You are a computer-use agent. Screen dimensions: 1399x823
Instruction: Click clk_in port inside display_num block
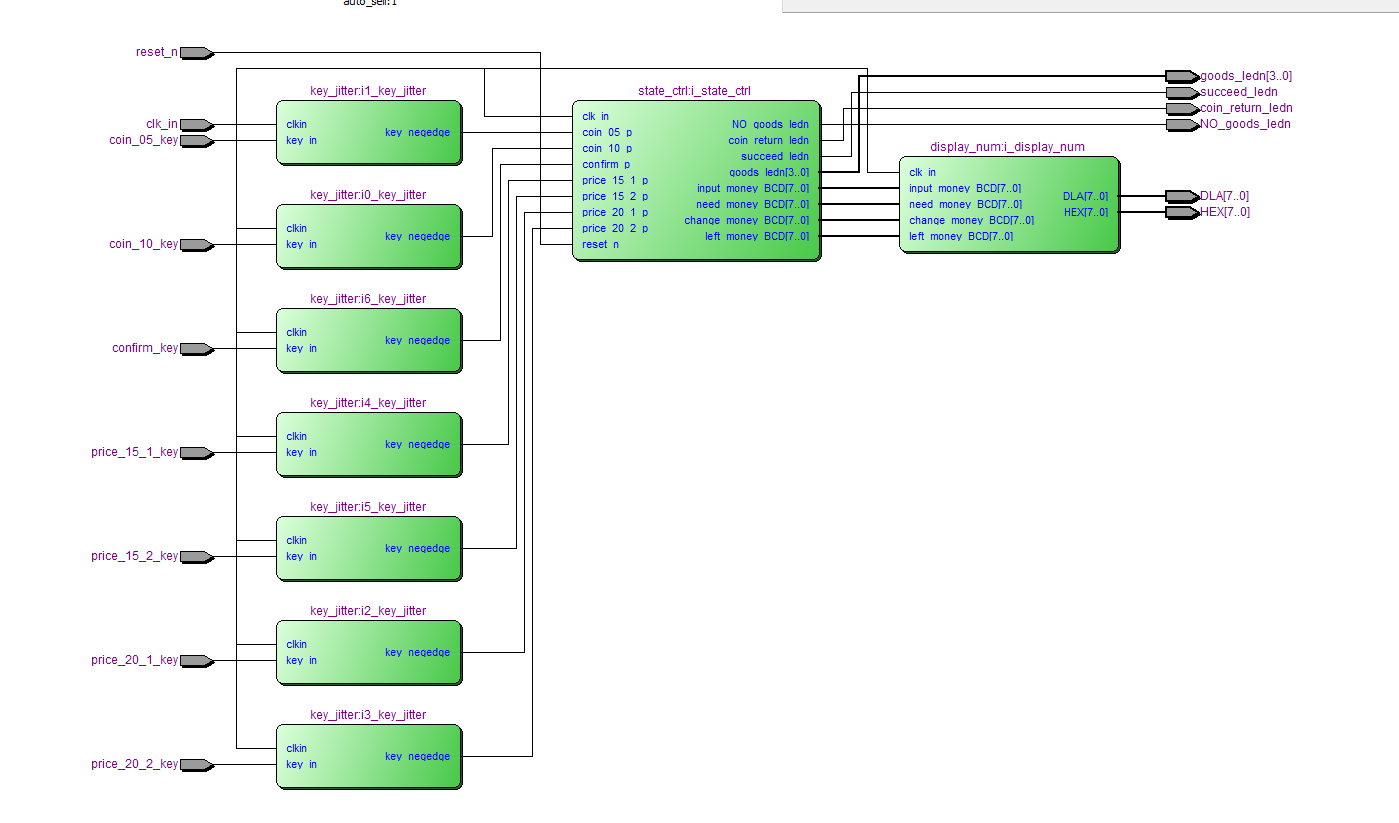coord(923,172)
